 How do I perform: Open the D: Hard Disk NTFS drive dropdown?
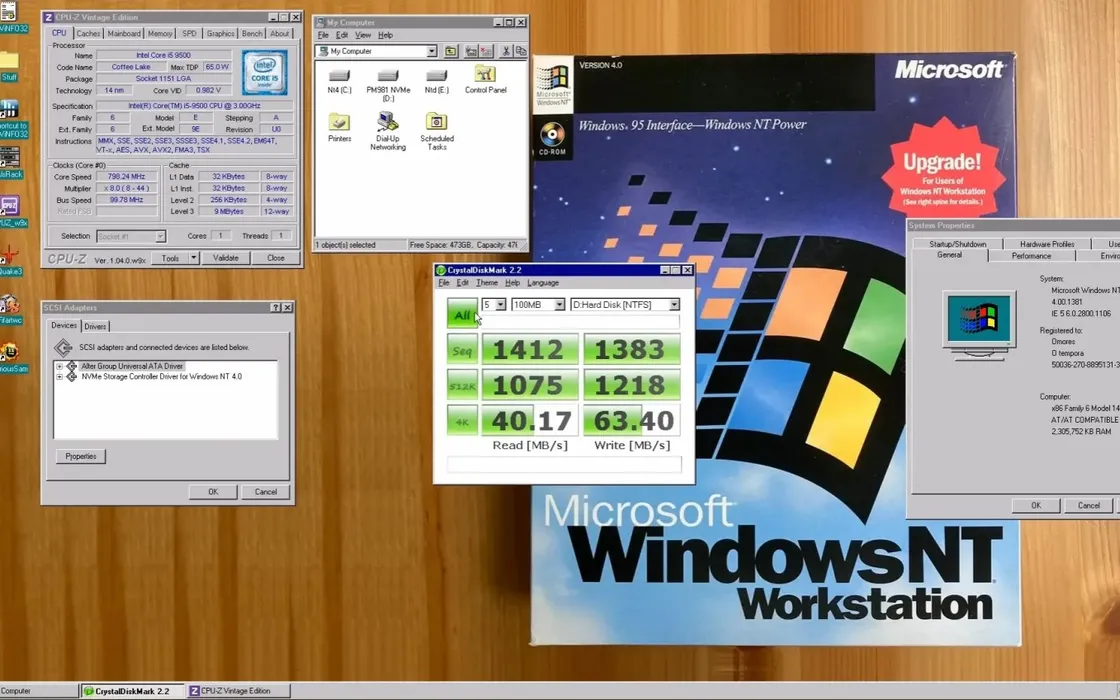pyautogui.click(x=676, y=303)
